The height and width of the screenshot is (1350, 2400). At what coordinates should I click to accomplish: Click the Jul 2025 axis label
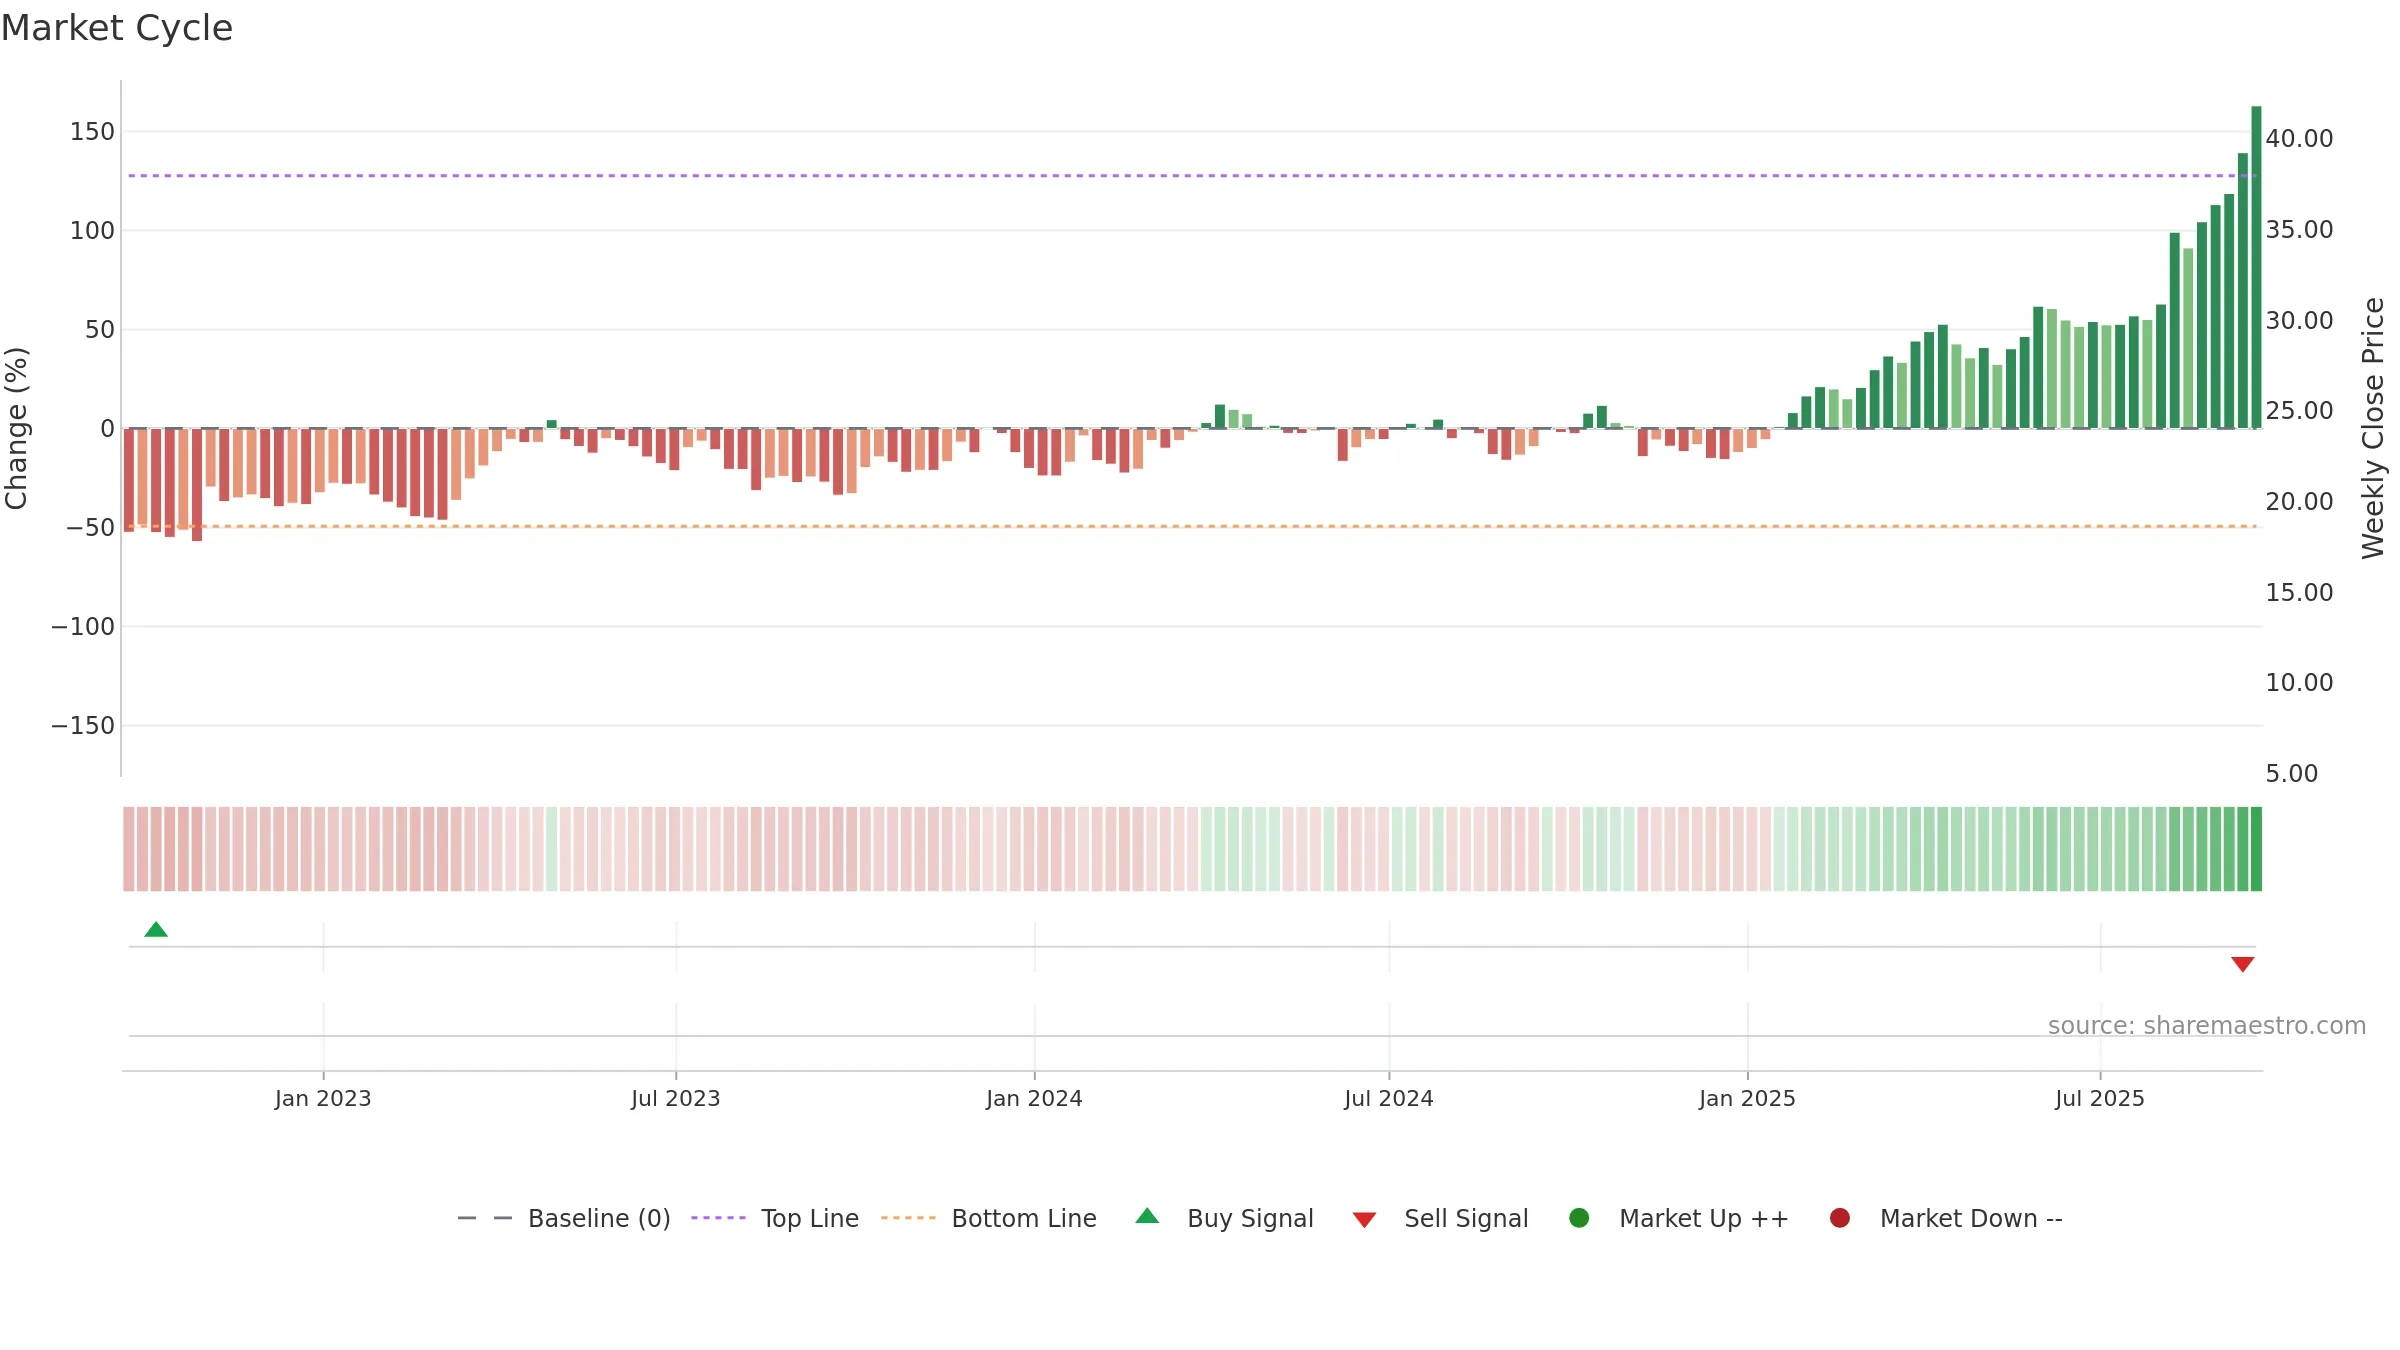tap(2100, 1099)
